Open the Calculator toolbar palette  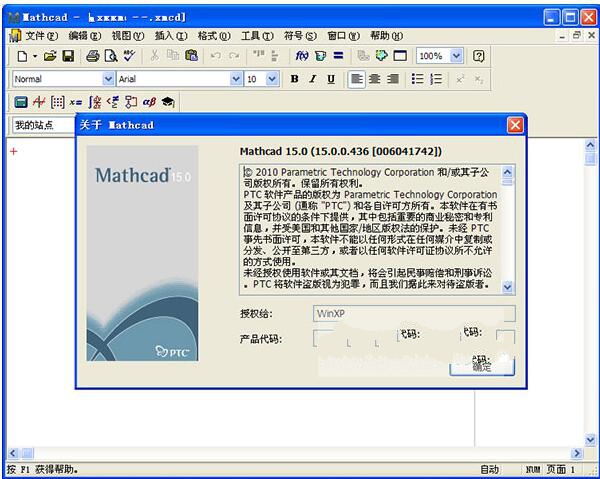(x=21, y=102)
